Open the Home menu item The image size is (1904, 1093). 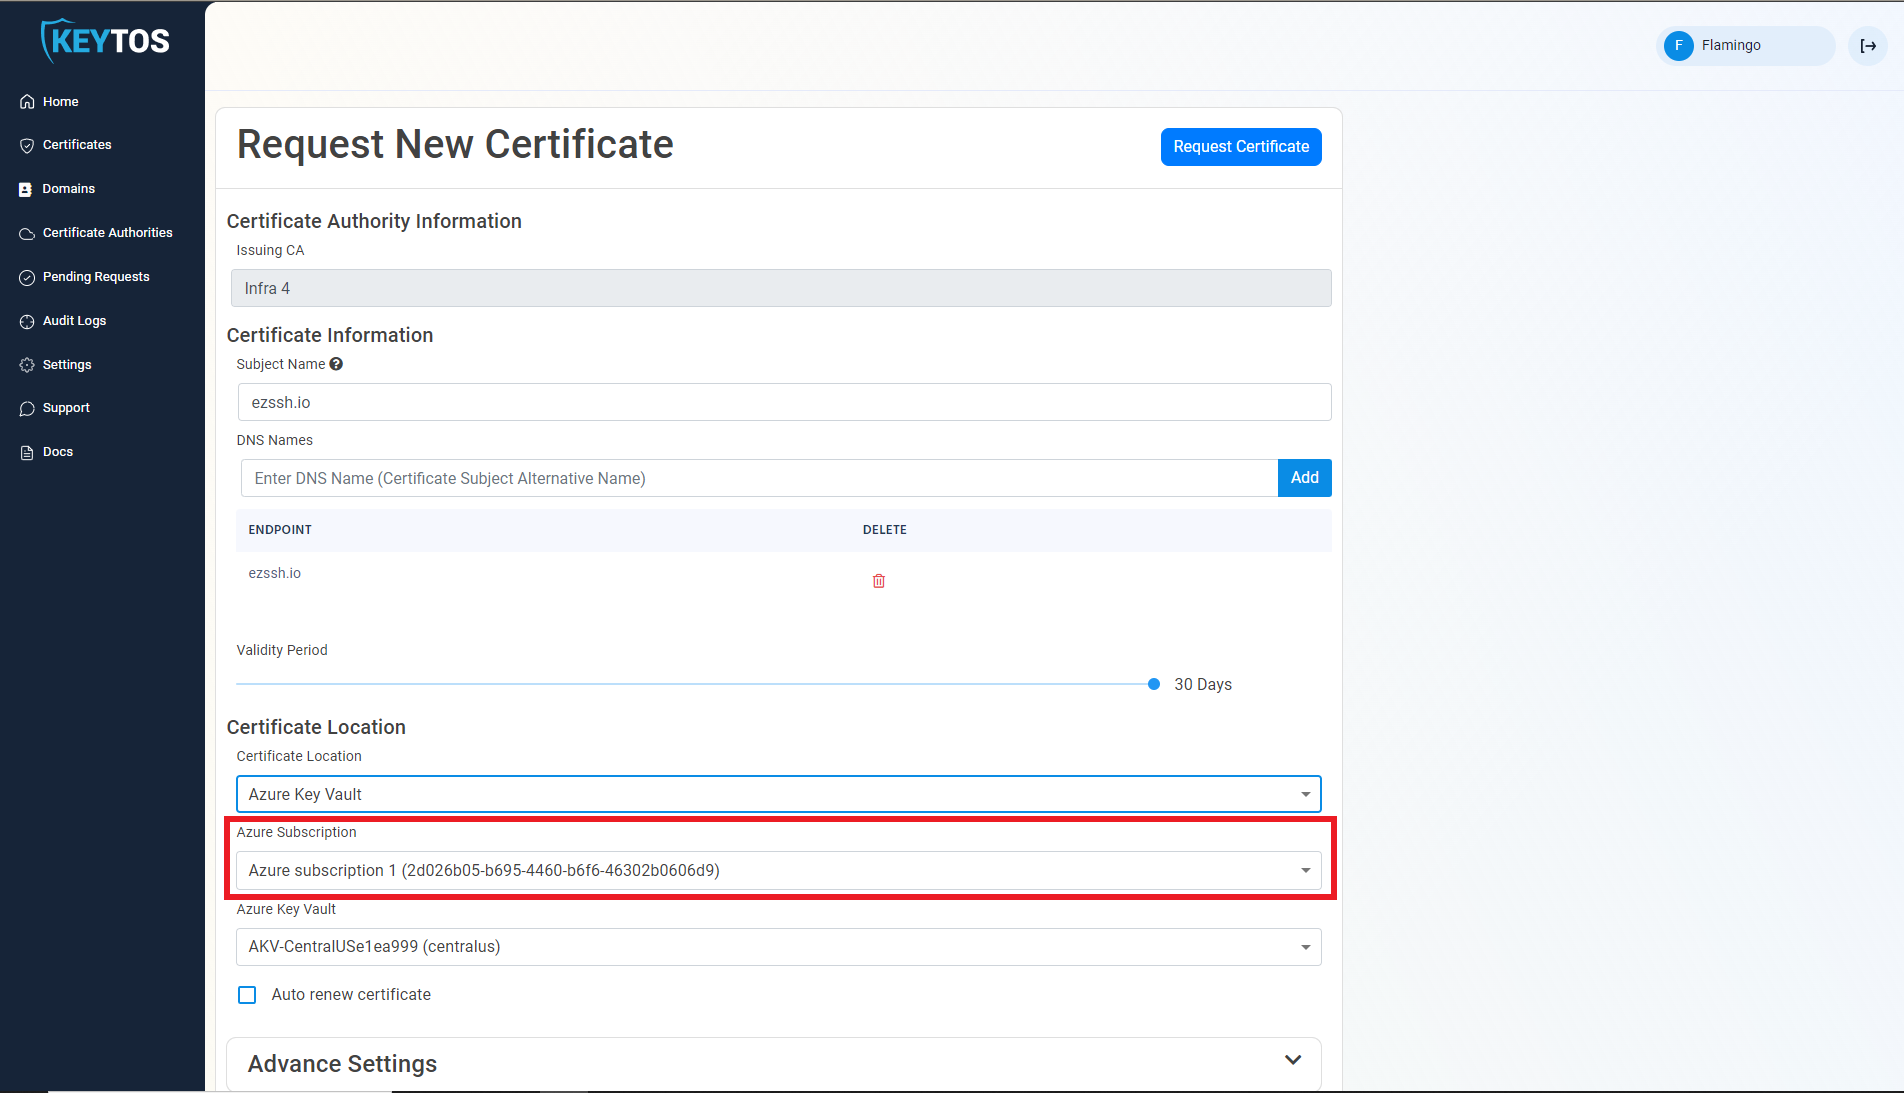pos(61,102)
